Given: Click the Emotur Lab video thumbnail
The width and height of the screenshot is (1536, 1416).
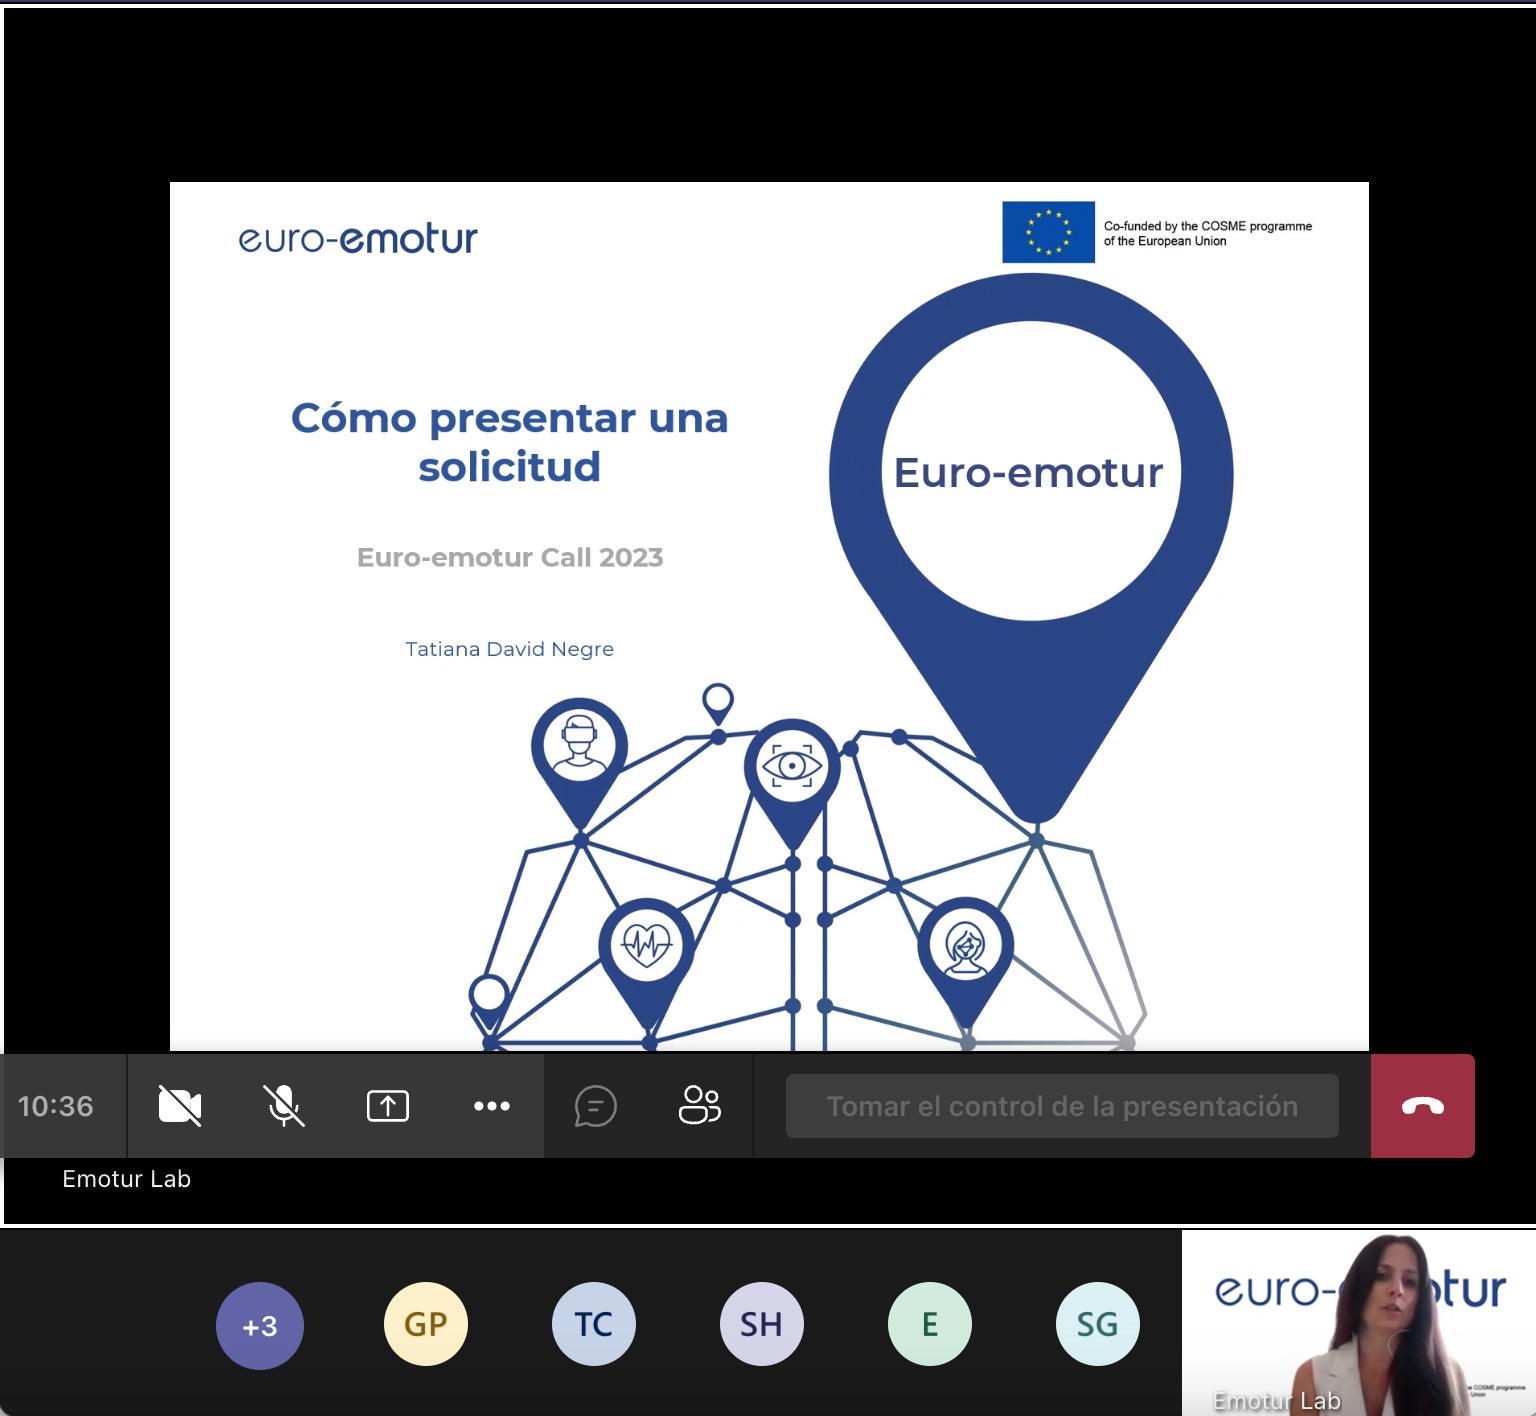Looking at the screenshot, I should pos(1358,1322).
